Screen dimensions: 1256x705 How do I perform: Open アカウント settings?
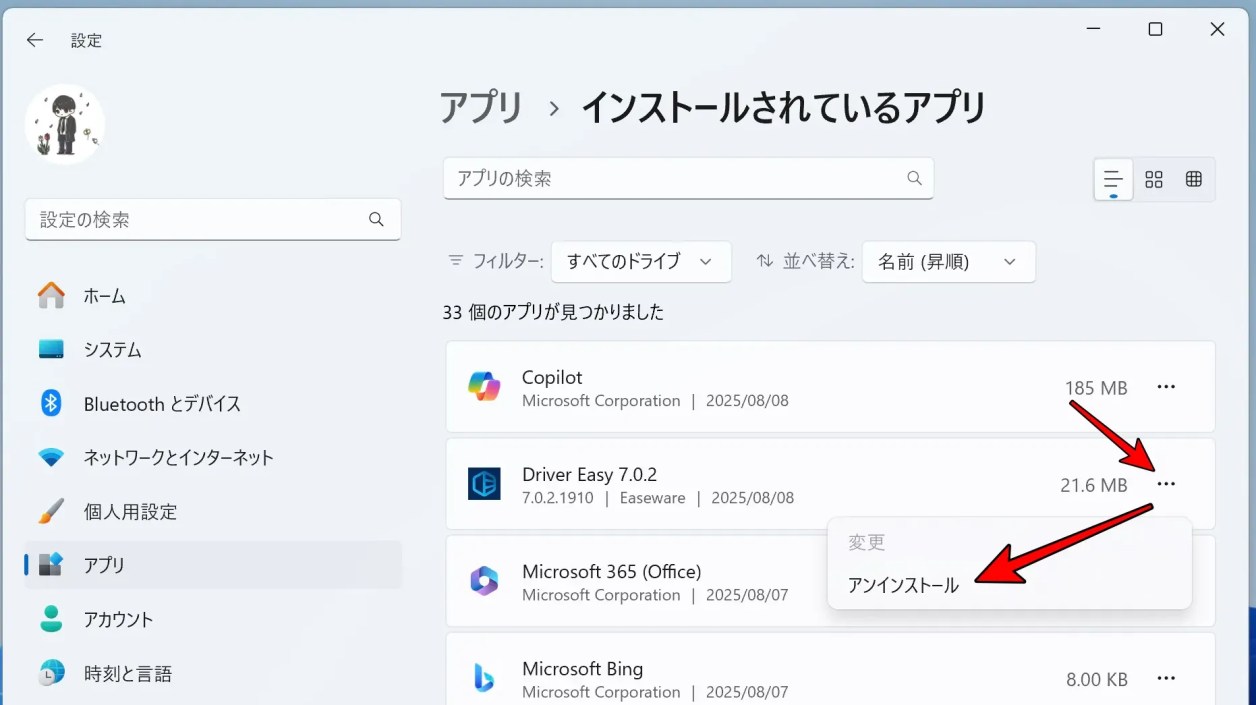tap(213, 619)
